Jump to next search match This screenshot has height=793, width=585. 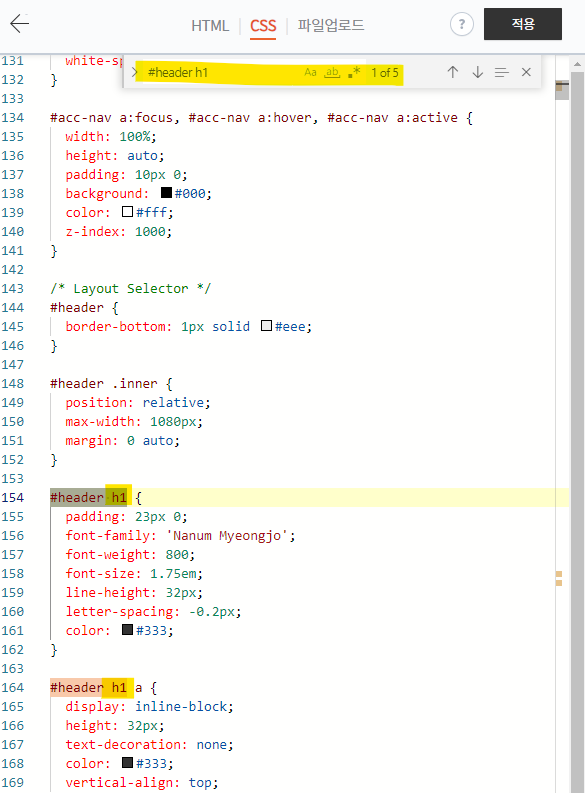coord(477,72)
